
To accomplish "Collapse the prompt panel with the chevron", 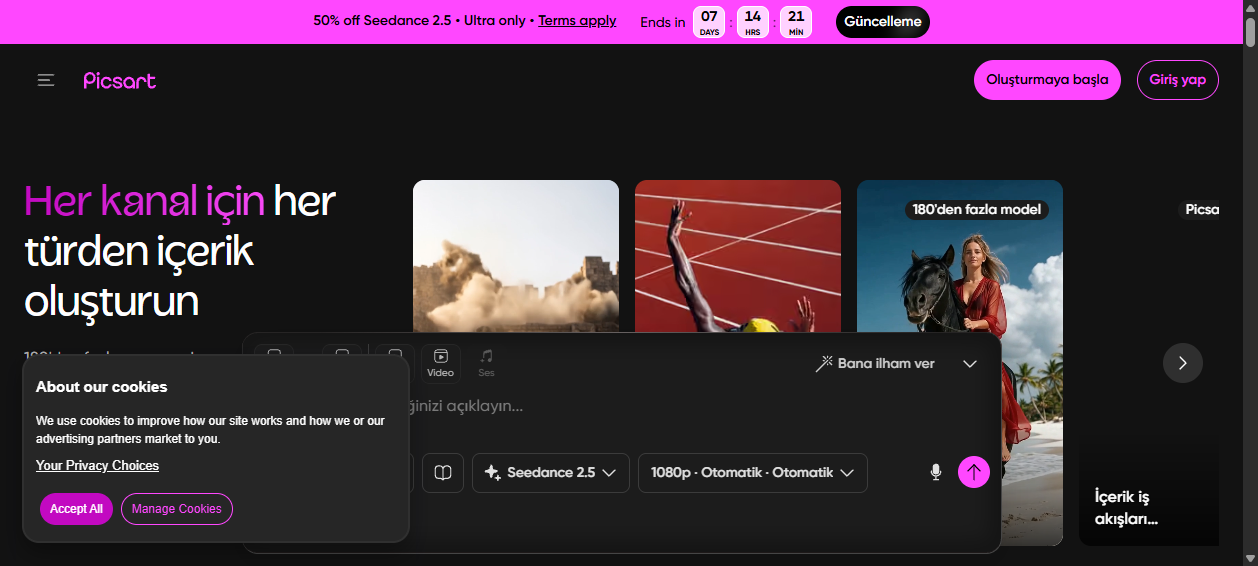I will (969, 364).
